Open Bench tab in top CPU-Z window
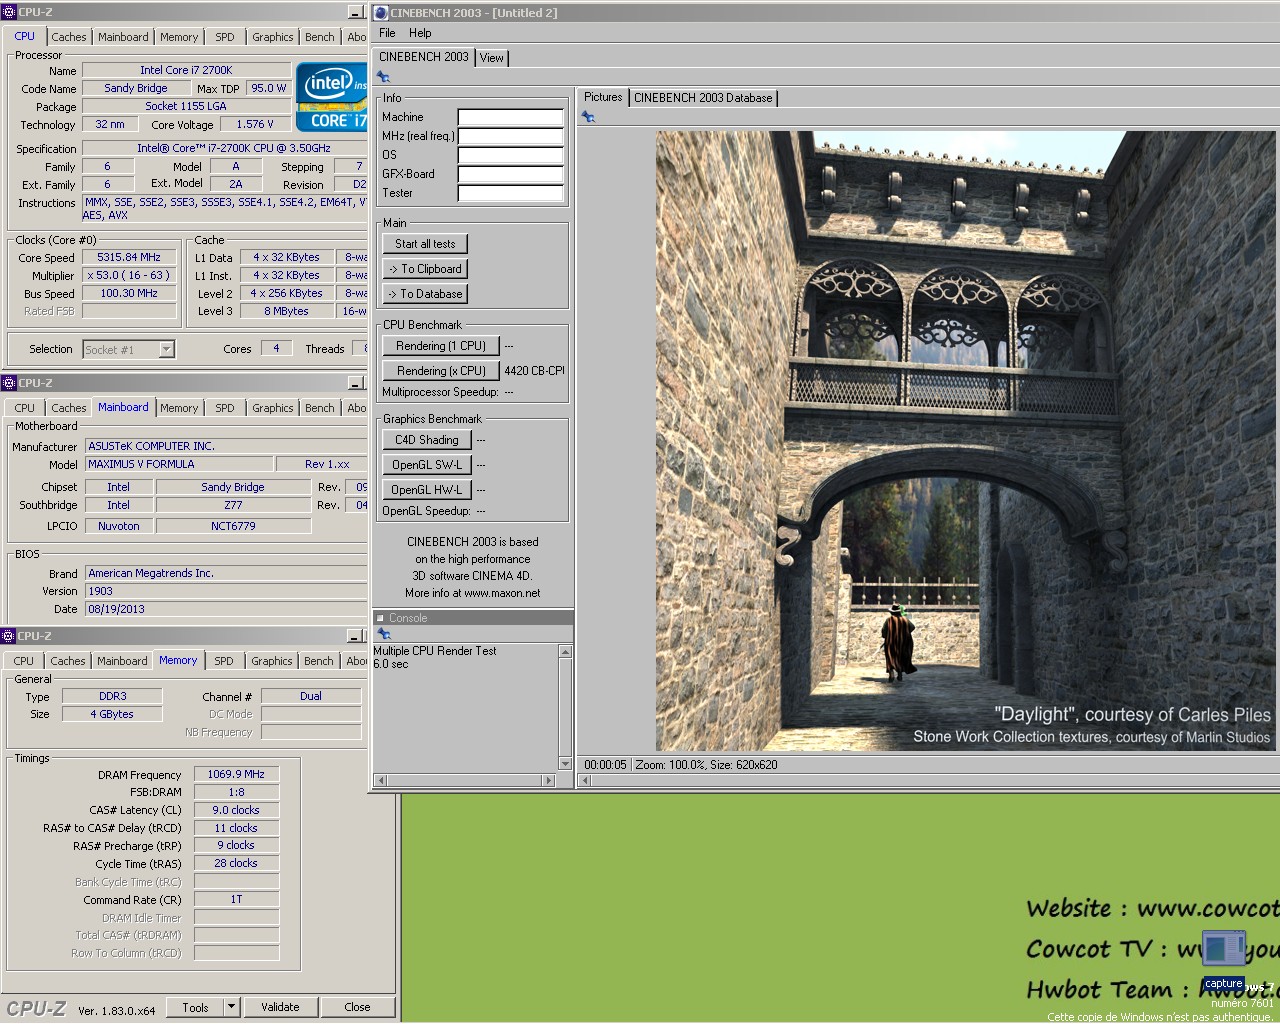This screenshot has height=1024, width=1280. point(320,37)
